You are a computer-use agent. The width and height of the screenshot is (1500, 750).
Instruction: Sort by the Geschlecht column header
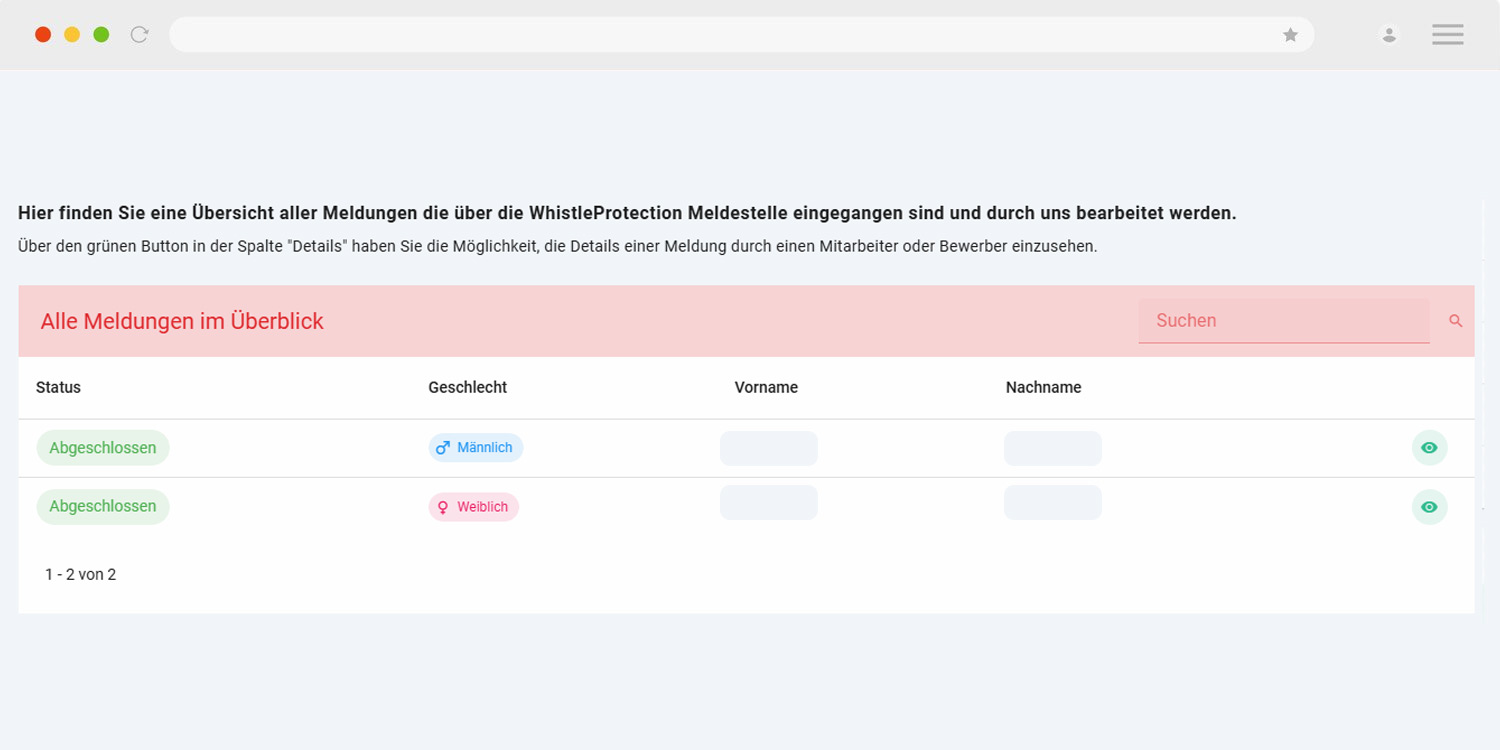click(467, 387)
